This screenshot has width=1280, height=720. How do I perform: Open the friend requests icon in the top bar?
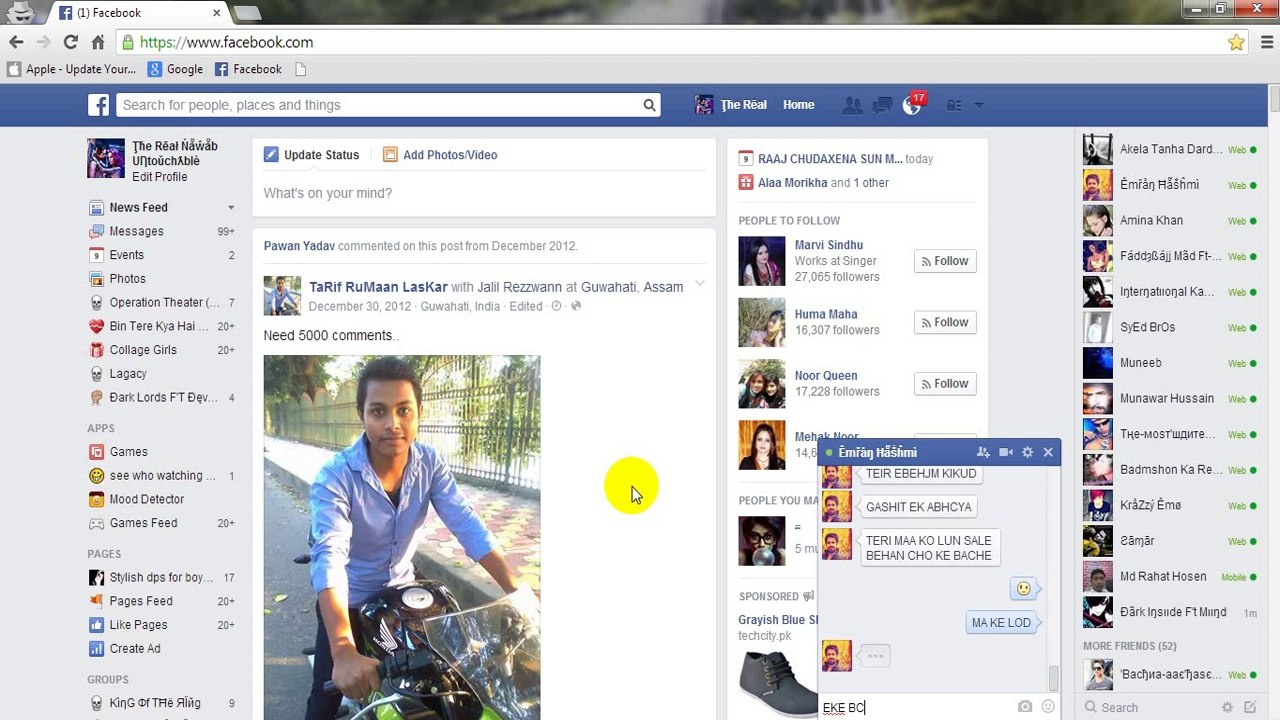tap(852, 105)
